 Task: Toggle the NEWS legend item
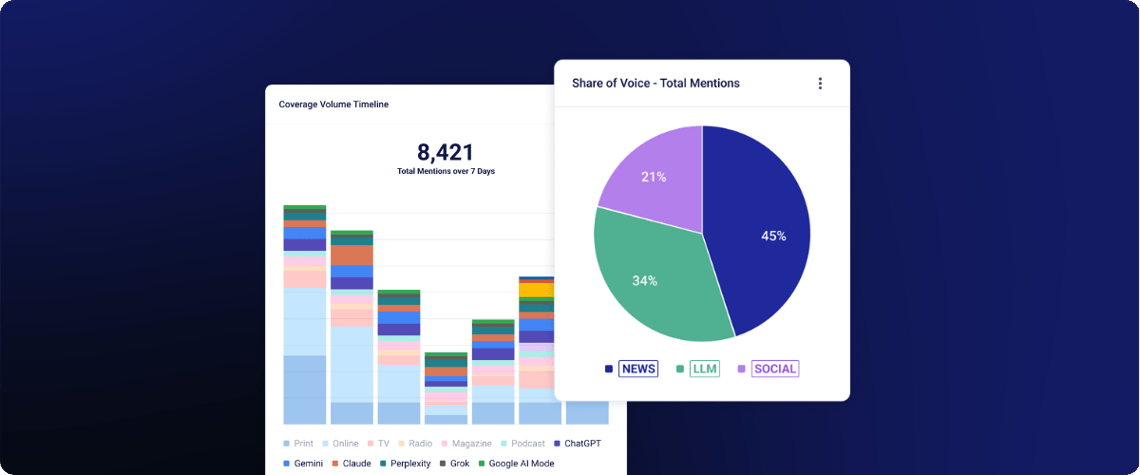[x=630, y=369]
